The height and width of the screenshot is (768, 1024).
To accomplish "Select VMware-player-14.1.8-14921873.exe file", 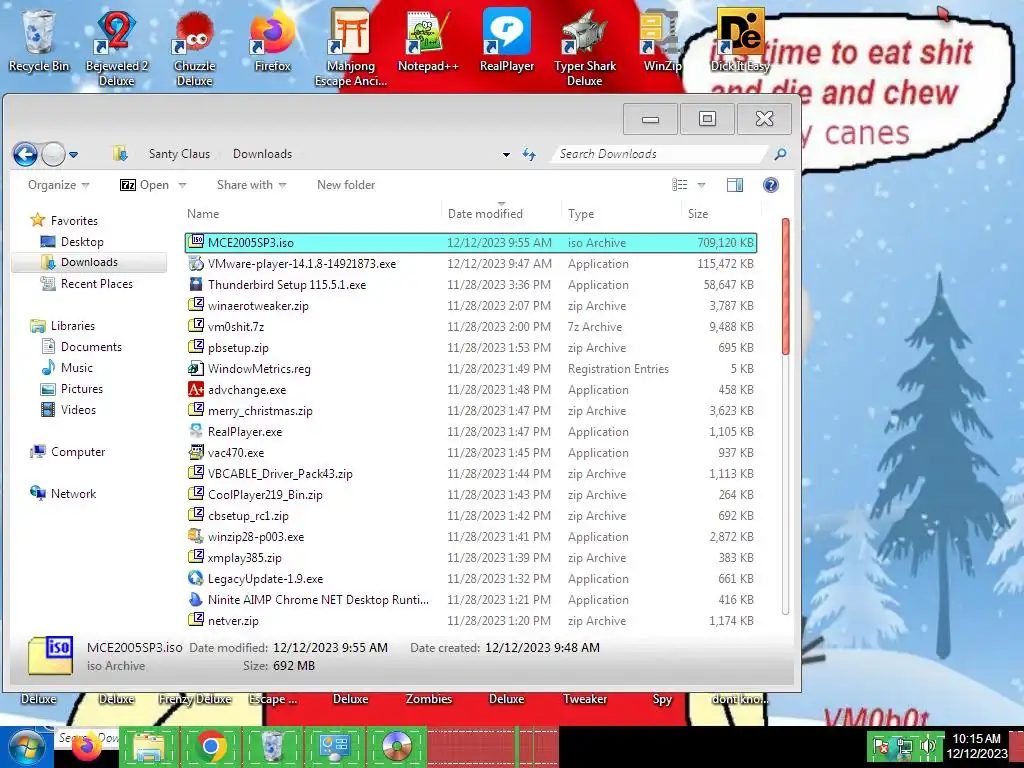I will pos(471,264).
